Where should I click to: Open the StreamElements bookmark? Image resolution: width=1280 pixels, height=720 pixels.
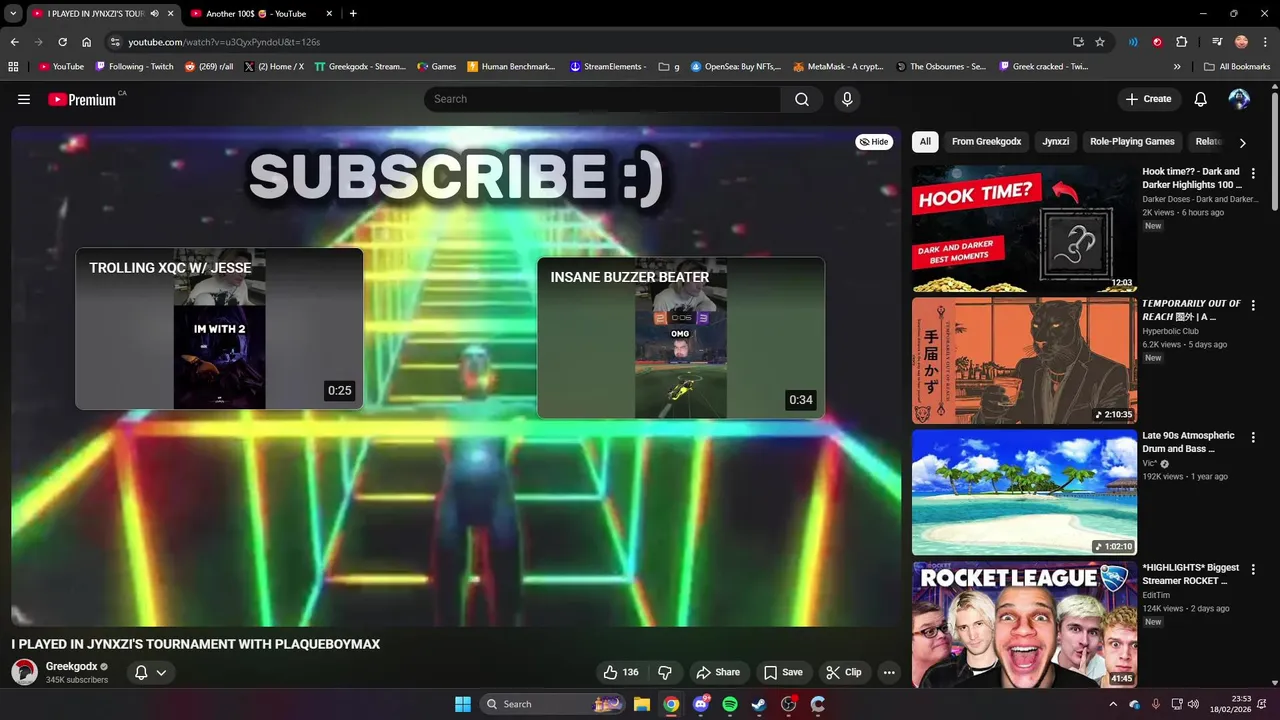(608, 67)
